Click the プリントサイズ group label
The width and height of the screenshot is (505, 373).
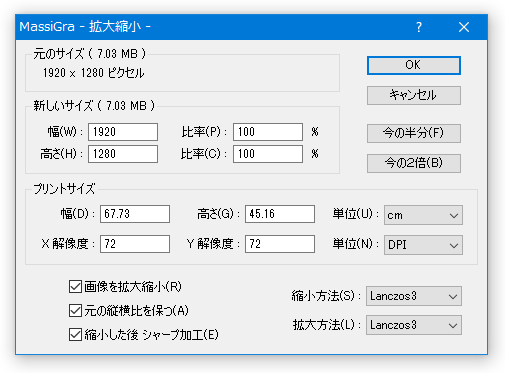(64, 189)
